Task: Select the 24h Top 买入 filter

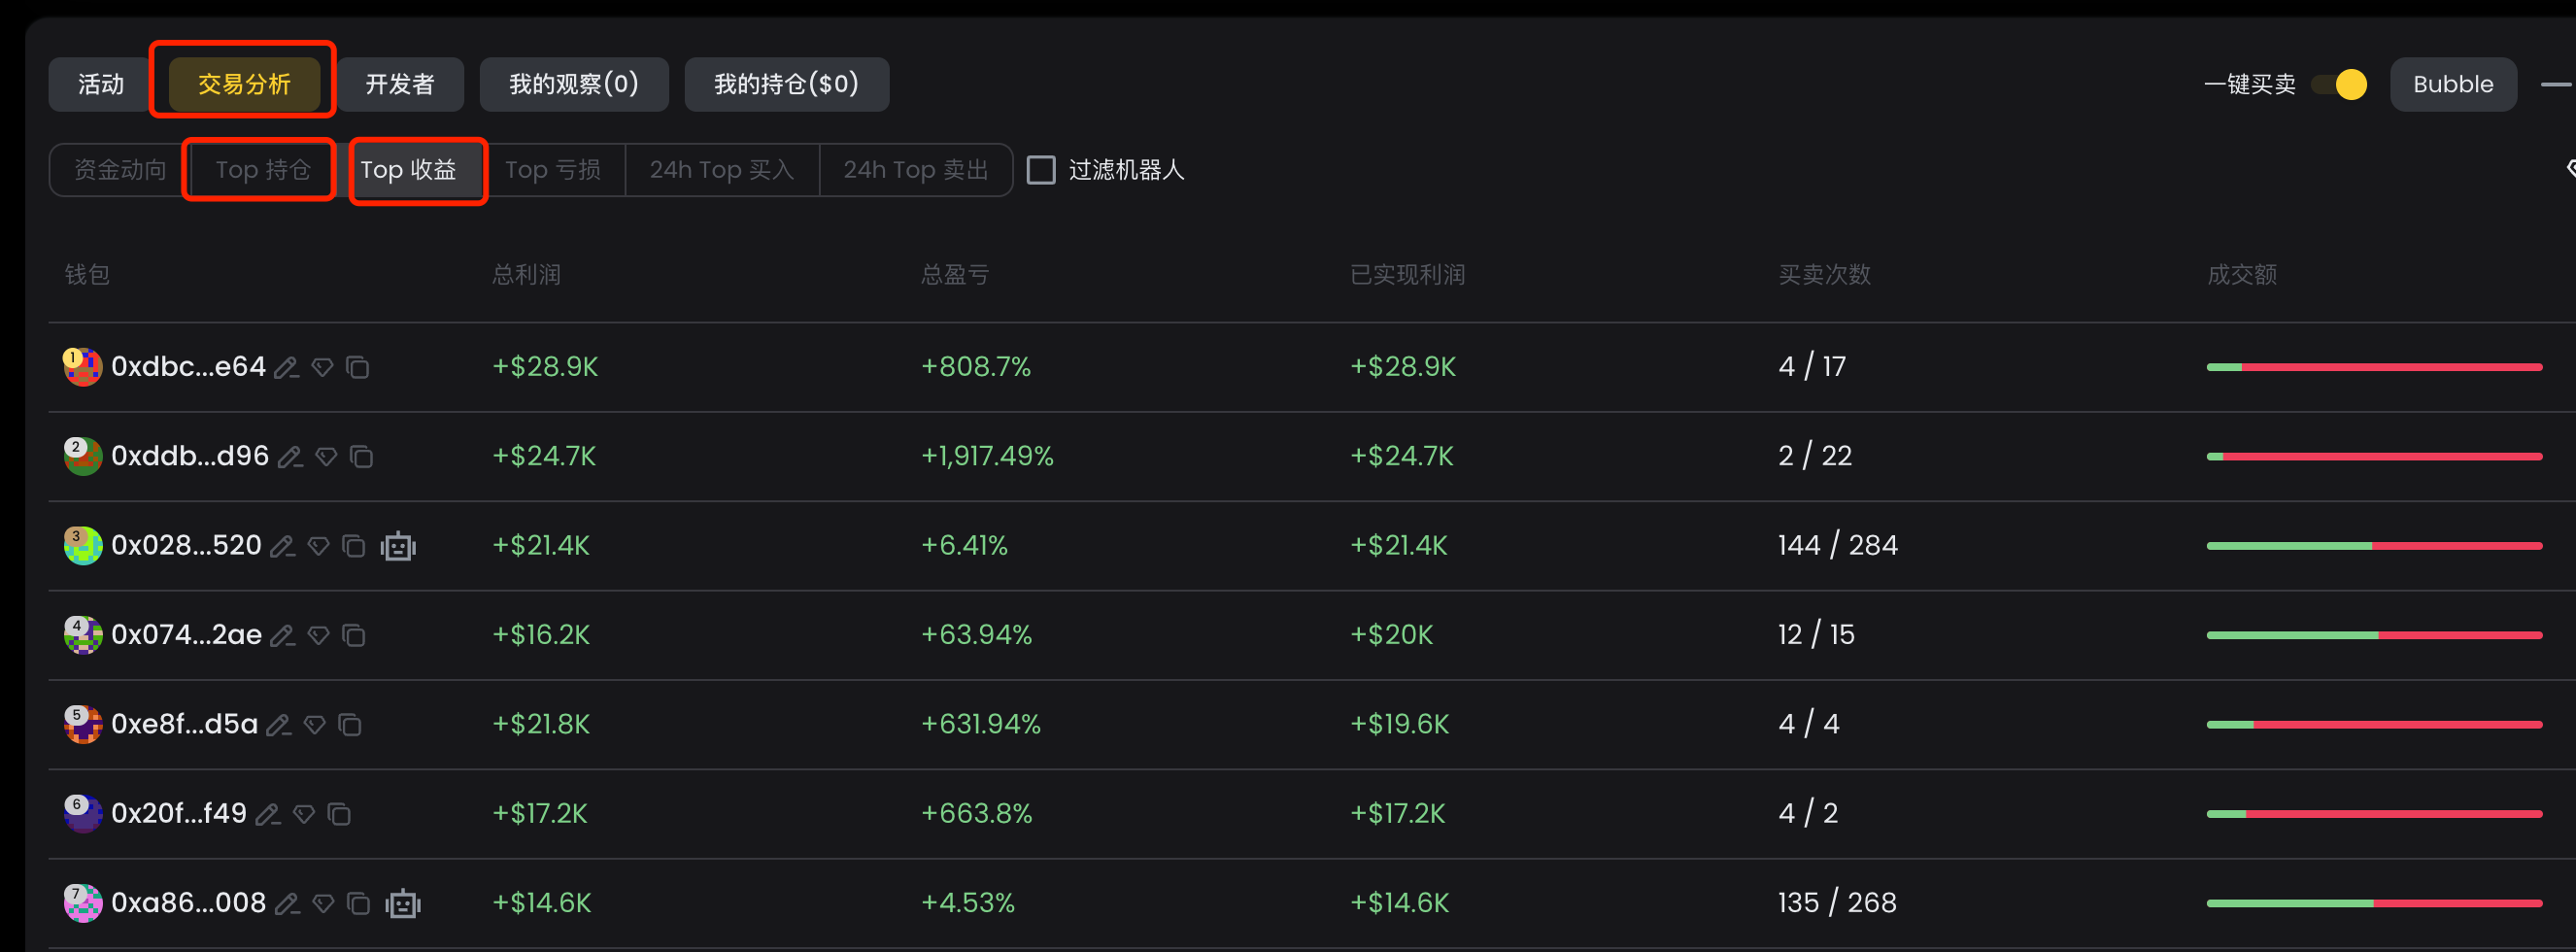Action: coord(721,170)
